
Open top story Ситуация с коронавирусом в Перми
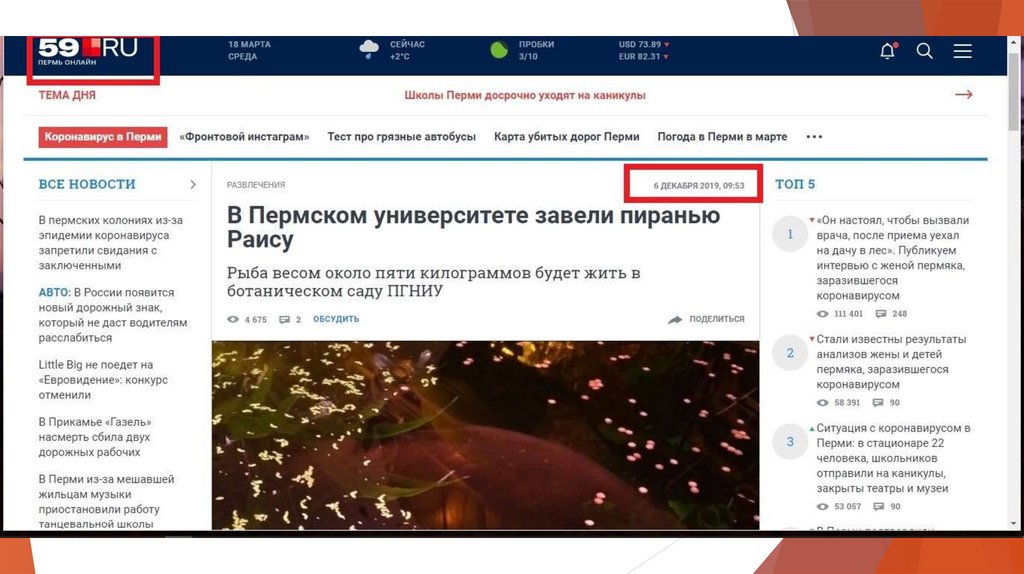(x=893, y=458)
